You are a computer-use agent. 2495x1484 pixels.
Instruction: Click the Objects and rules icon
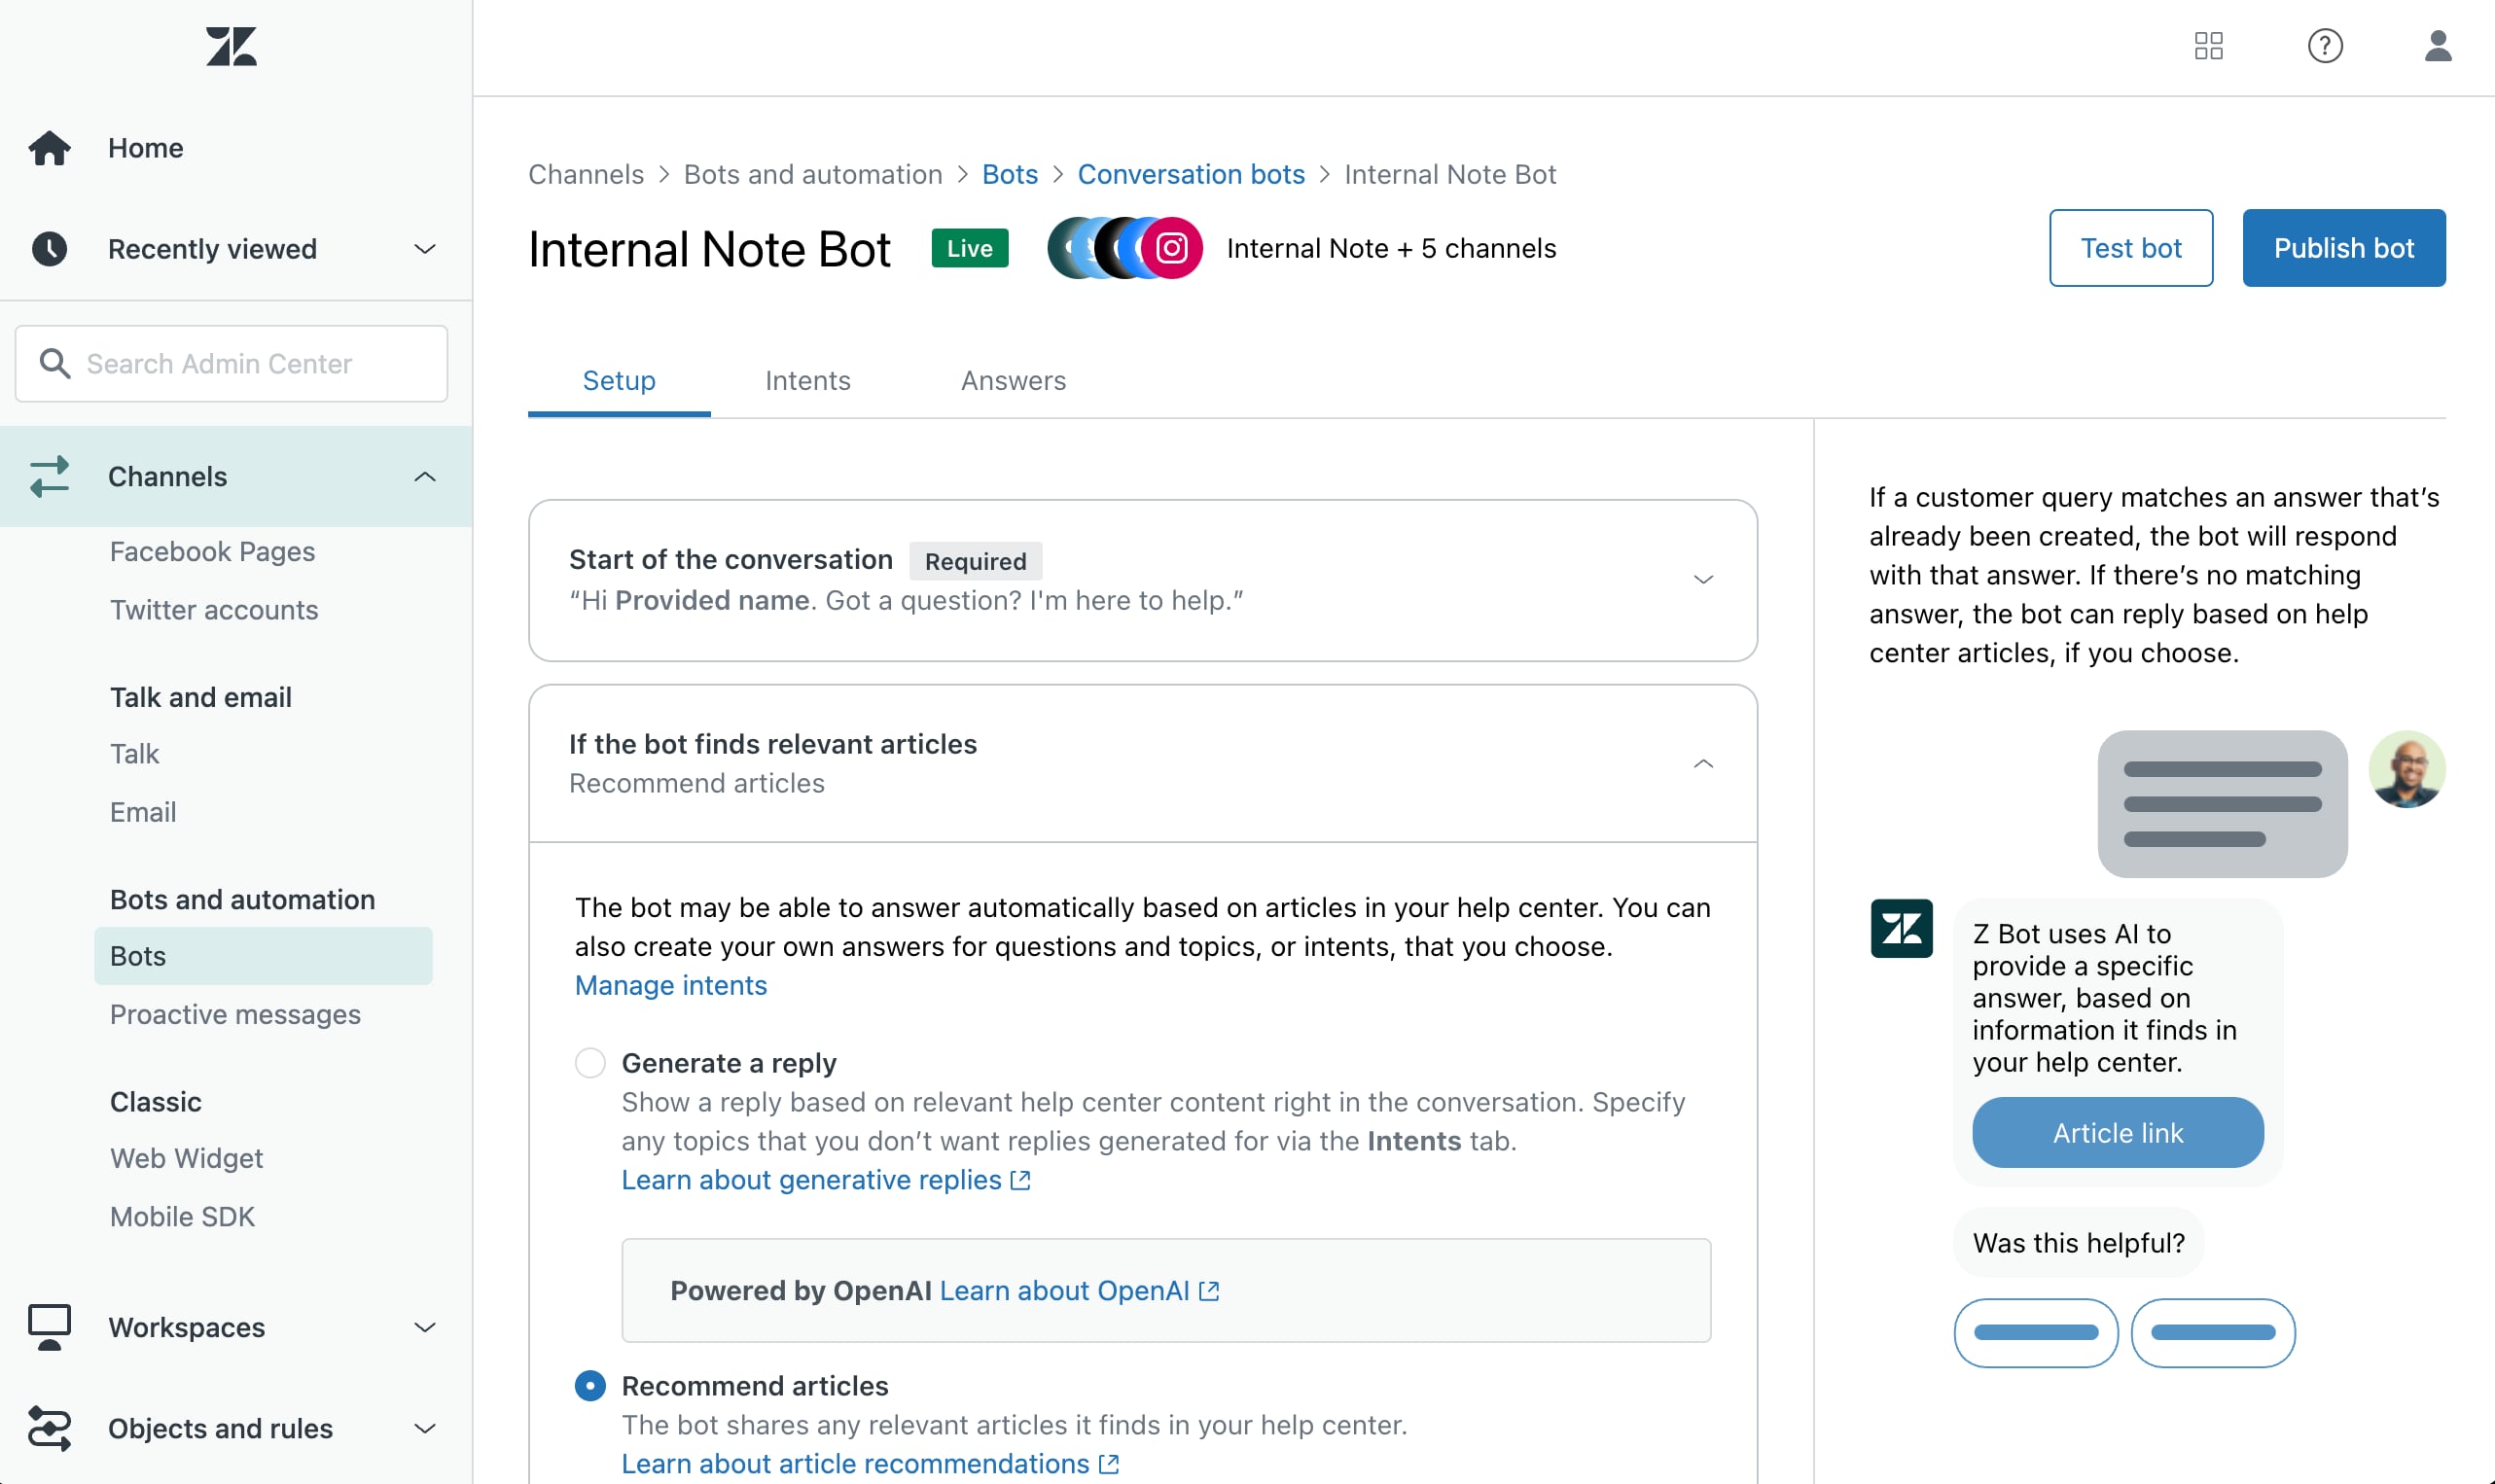(50, 1428)
